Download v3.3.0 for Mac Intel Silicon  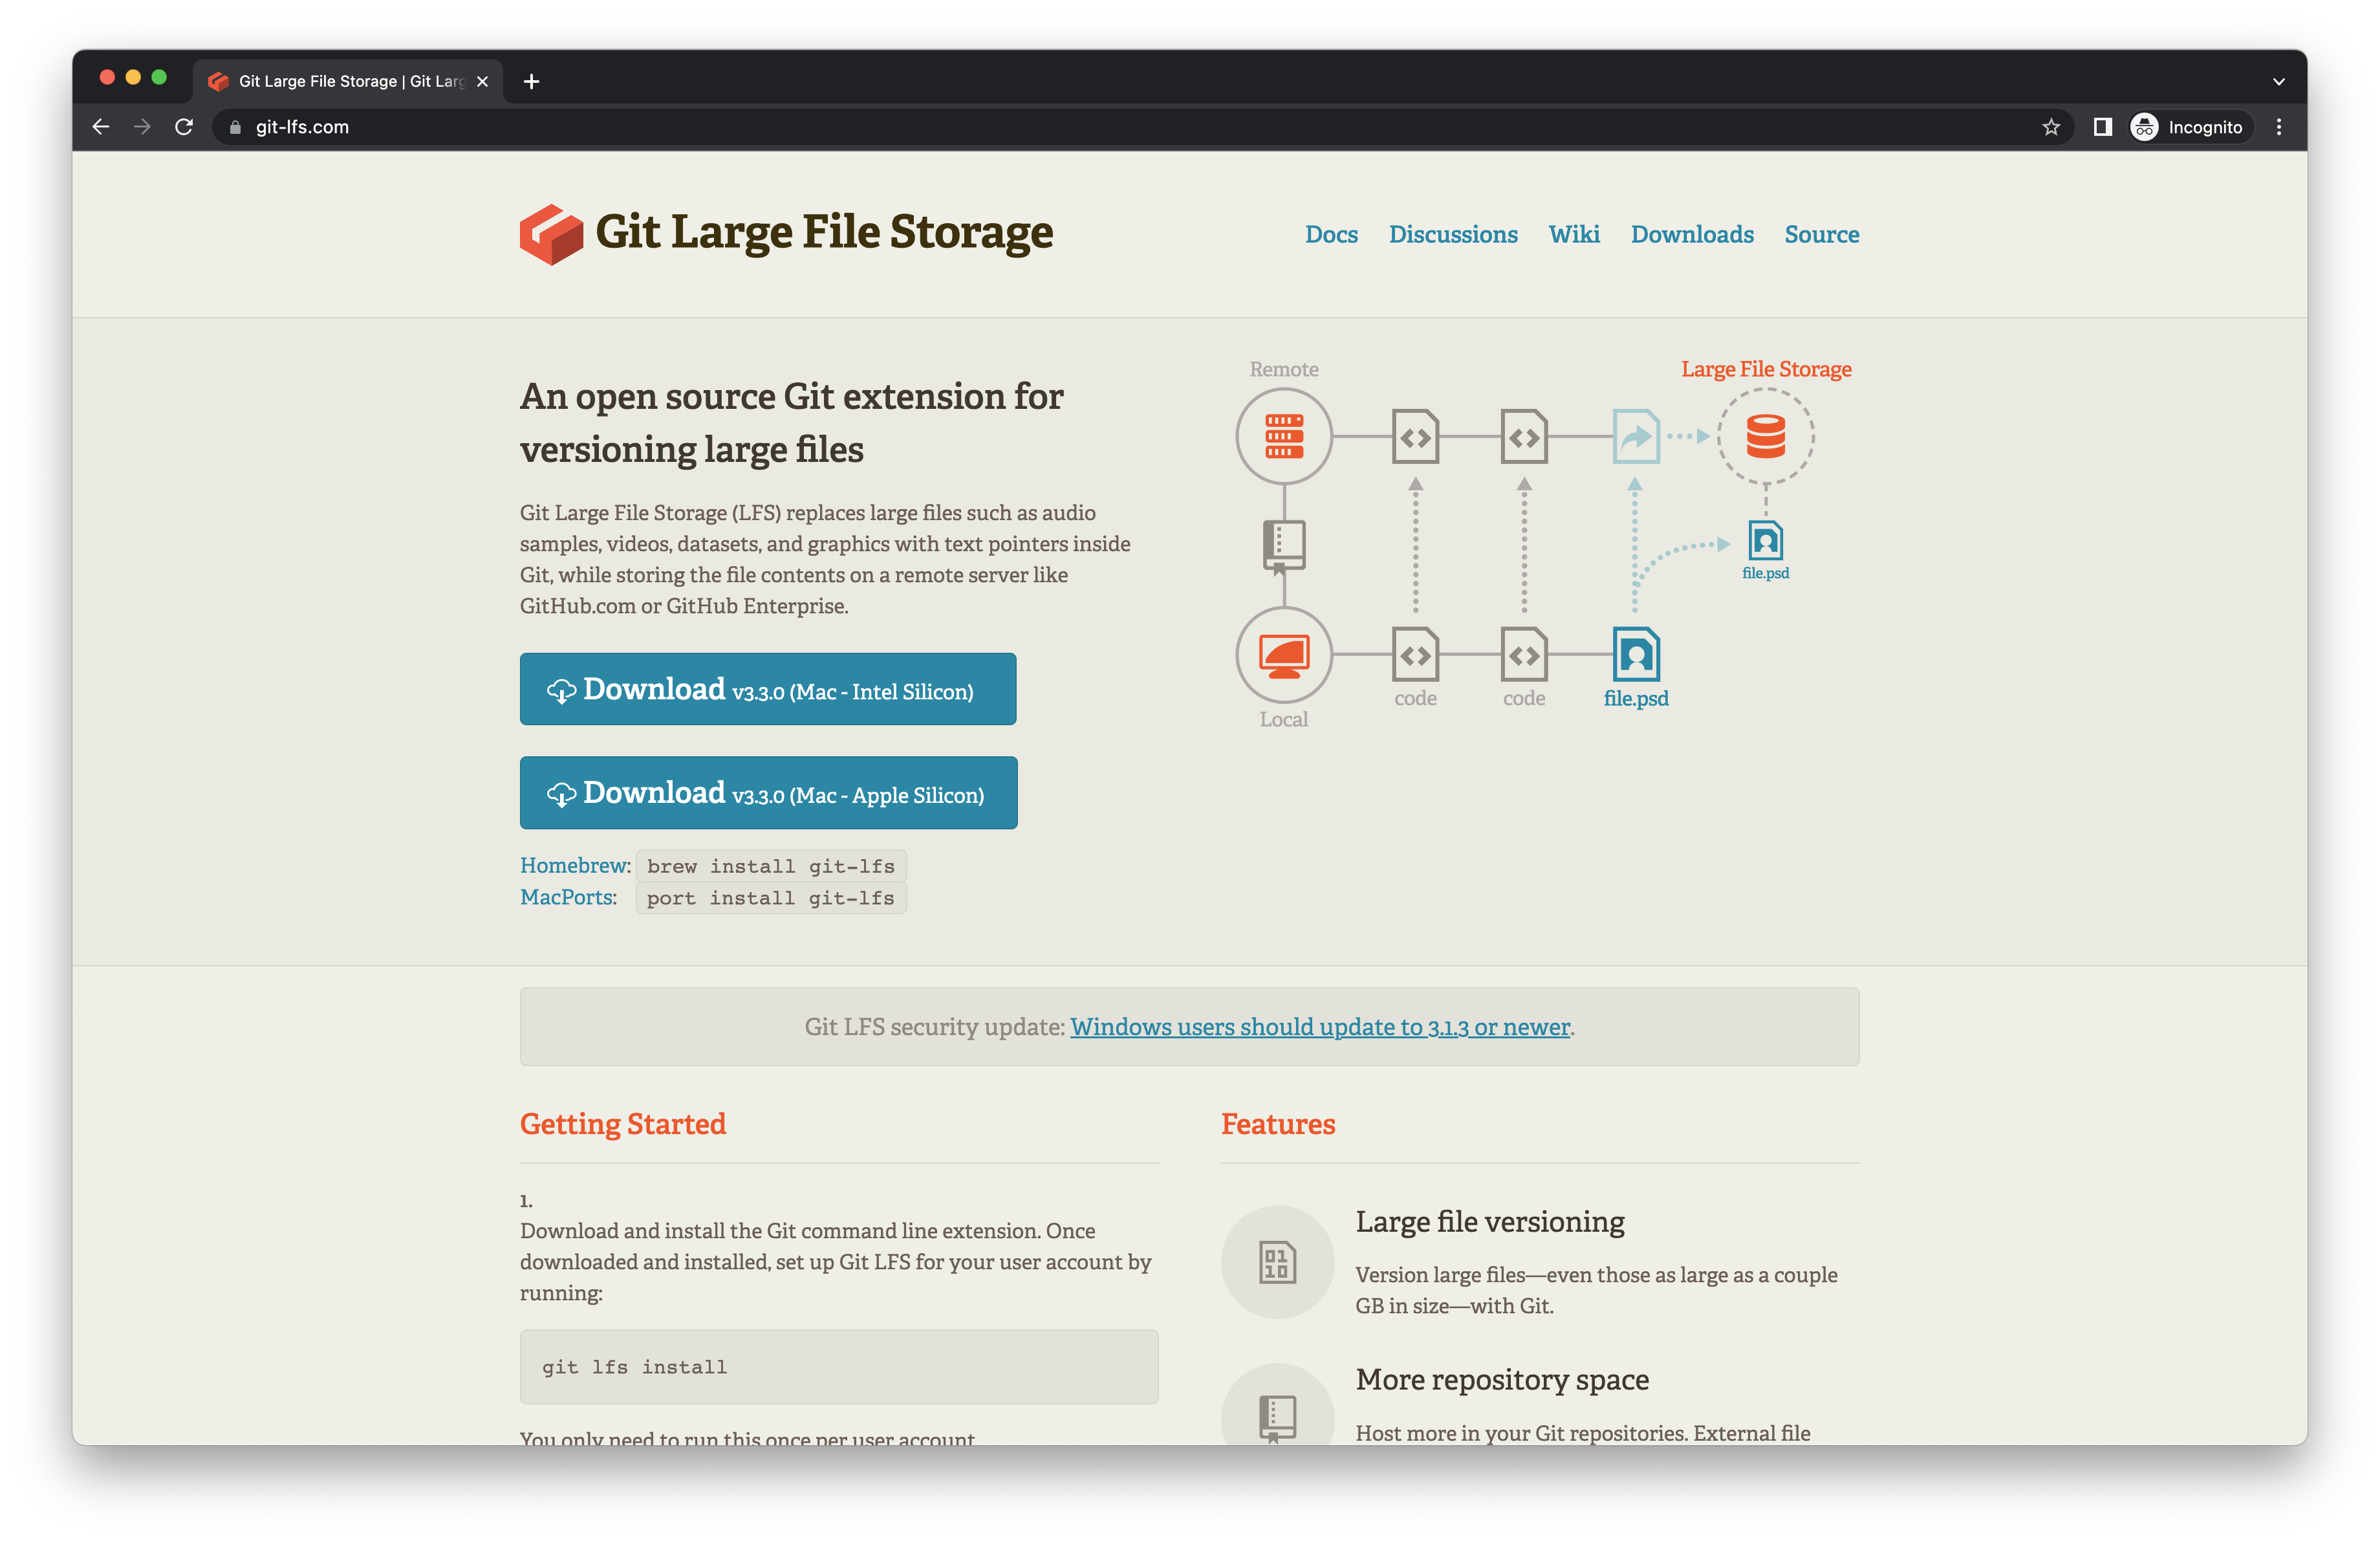pyautogui.click(x=767, y=689)
